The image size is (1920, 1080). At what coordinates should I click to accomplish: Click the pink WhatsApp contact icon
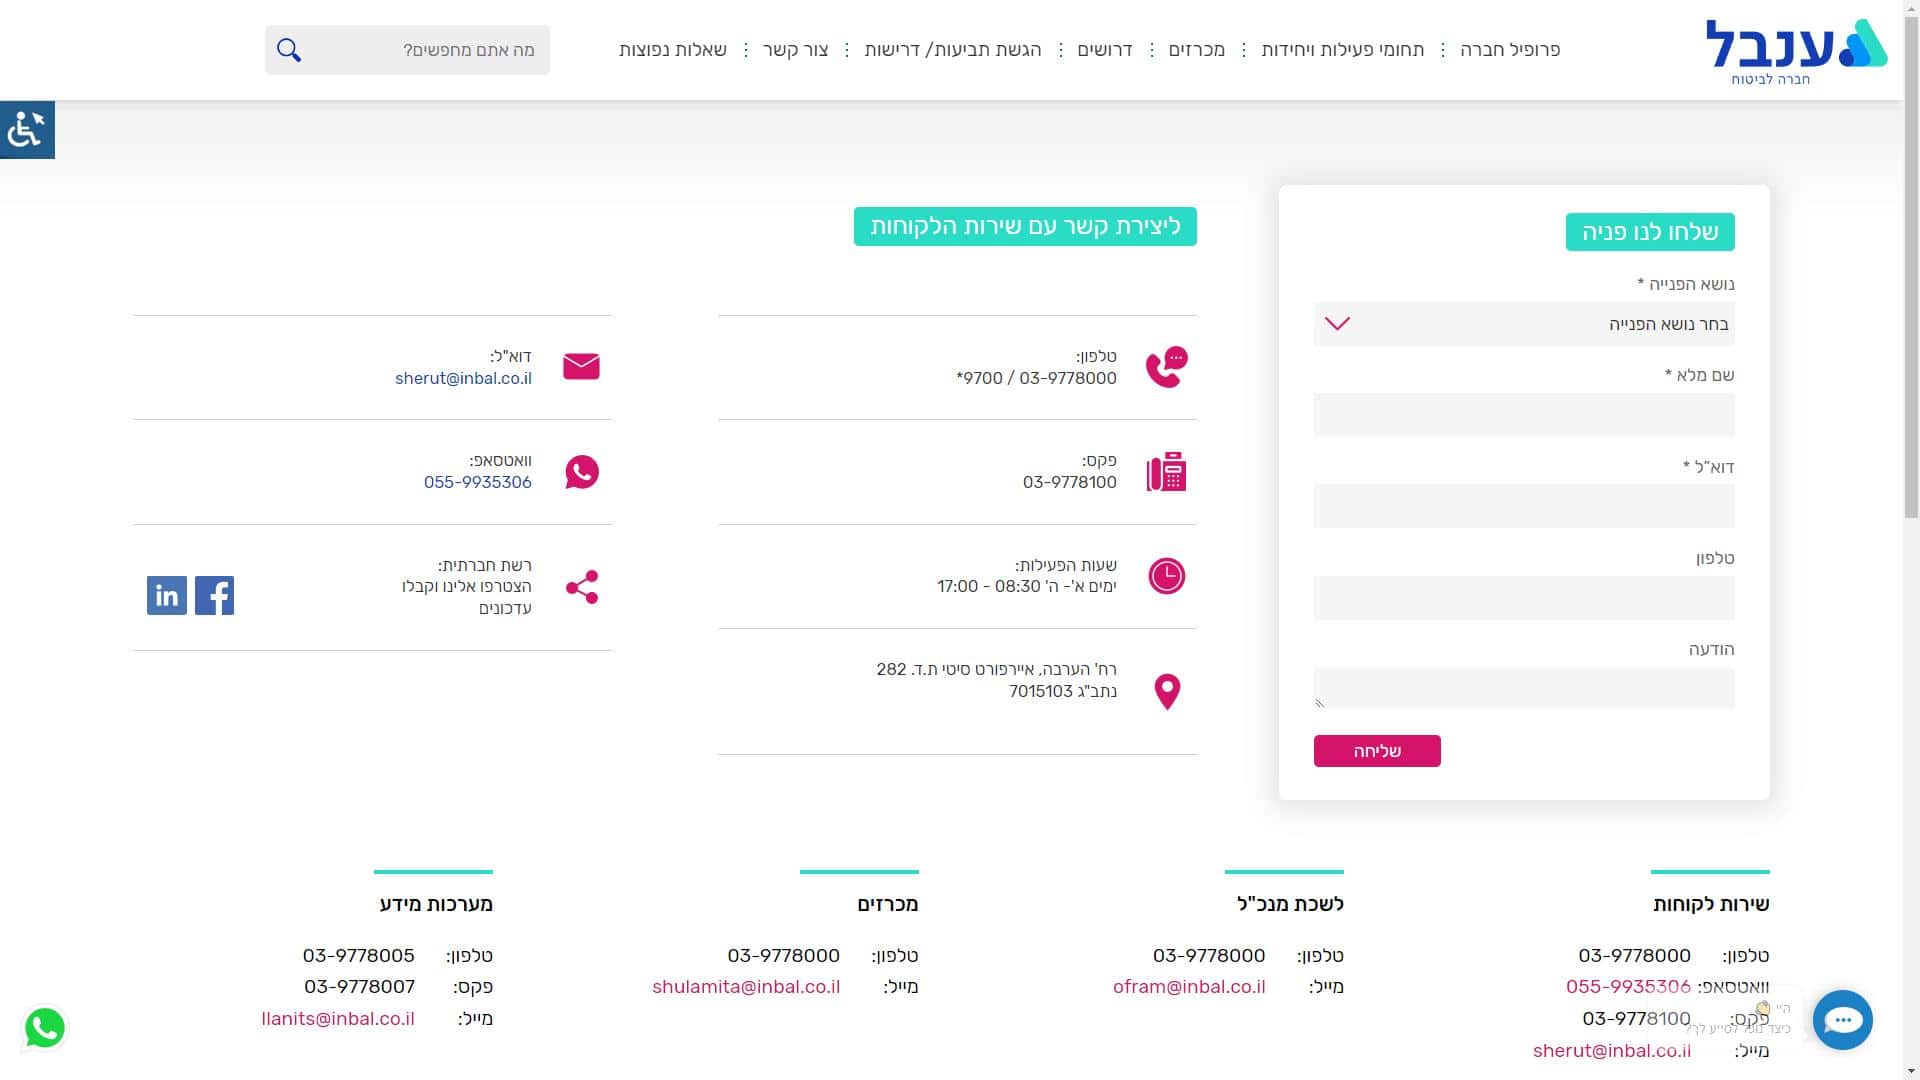[x=581, y=472]
